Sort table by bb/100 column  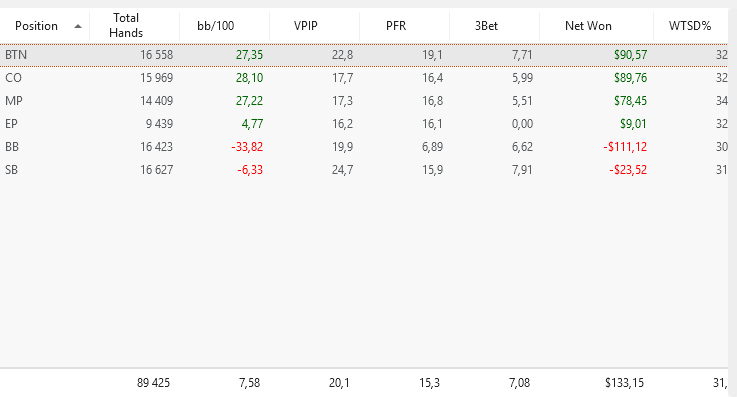point(224,26)
